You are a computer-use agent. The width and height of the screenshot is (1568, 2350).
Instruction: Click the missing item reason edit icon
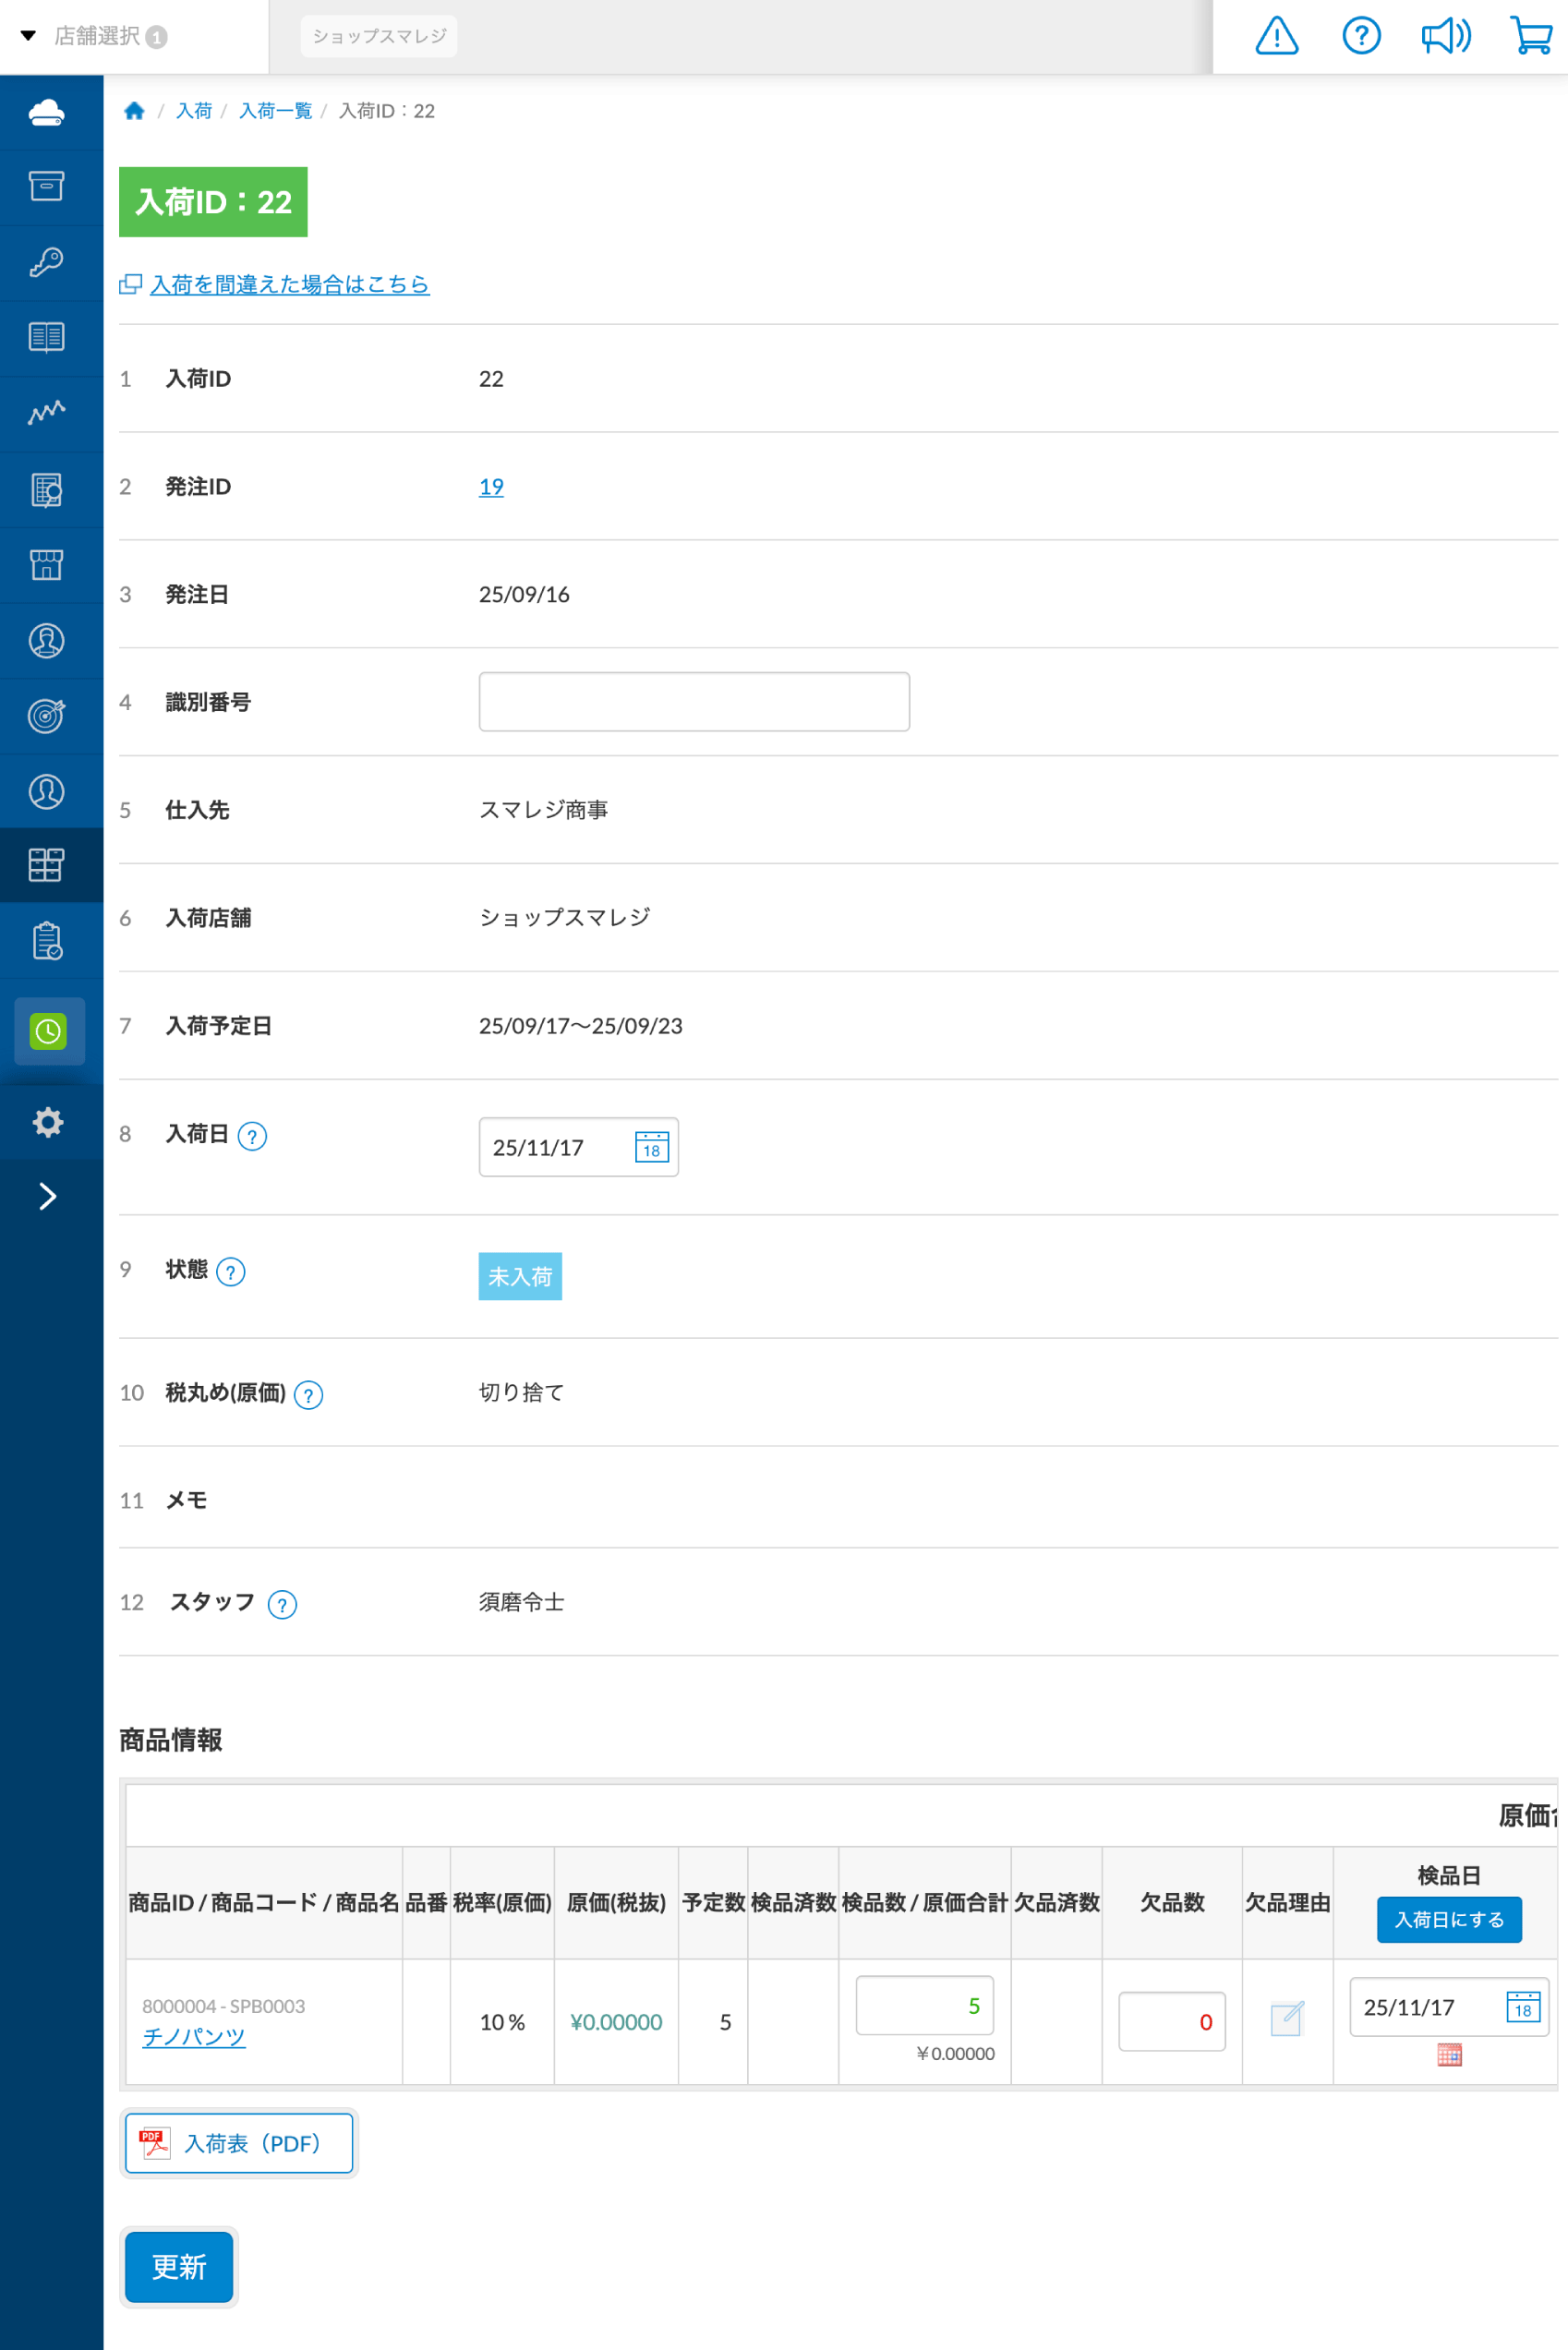tap(1286, 2018)
